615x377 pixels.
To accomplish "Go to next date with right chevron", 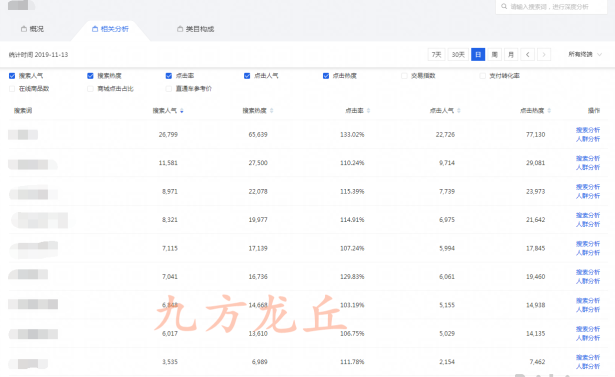I will 544,55.
